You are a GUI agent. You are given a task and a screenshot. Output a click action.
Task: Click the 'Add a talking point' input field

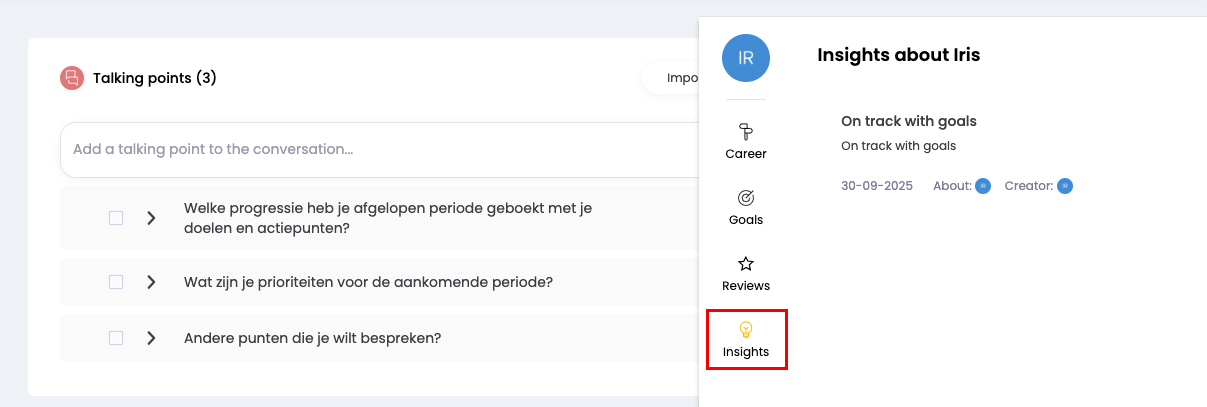click(x=380, y=150)
